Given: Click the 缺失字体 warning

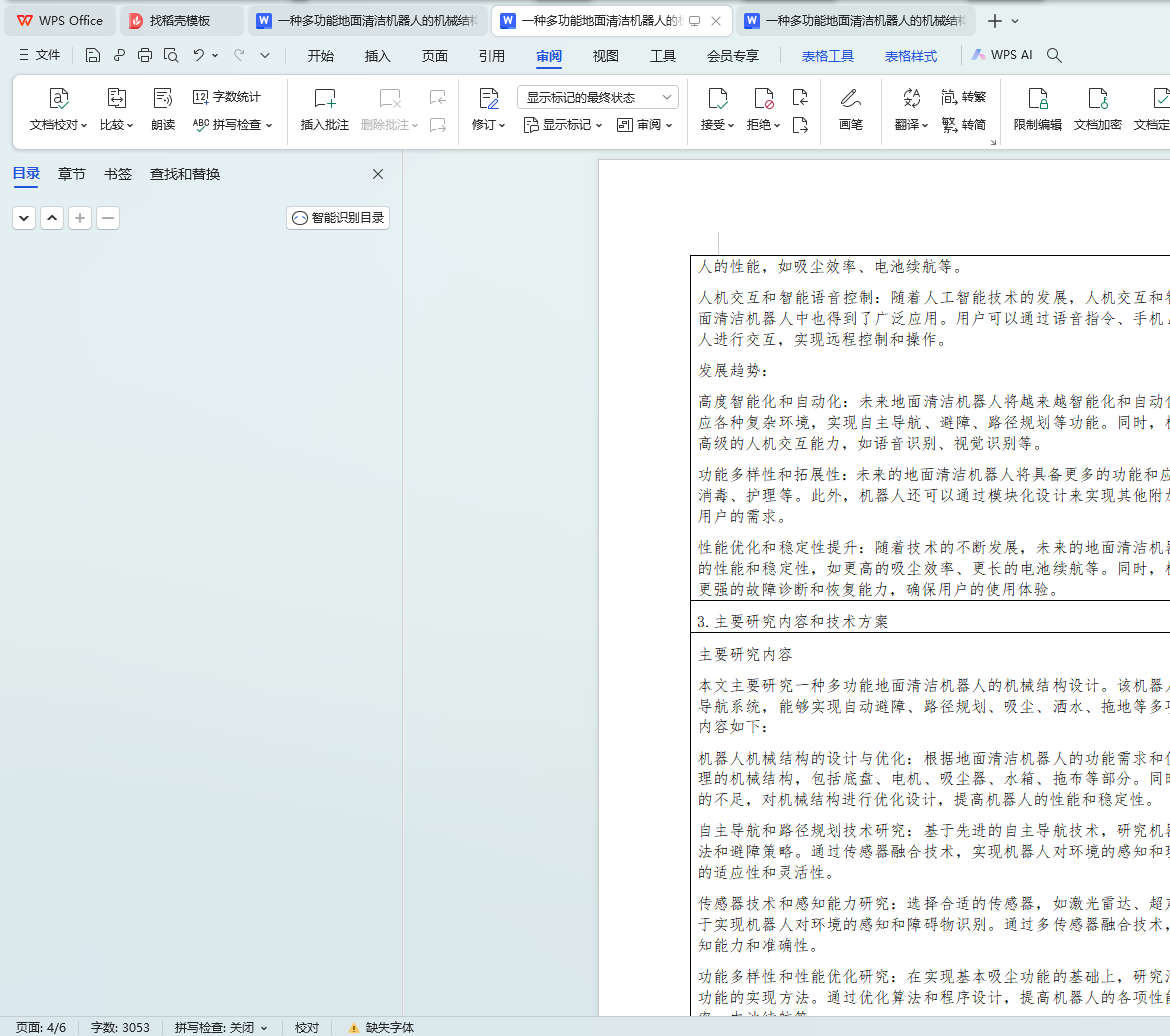Looking at the screenshot, I should click(381, 1028).
